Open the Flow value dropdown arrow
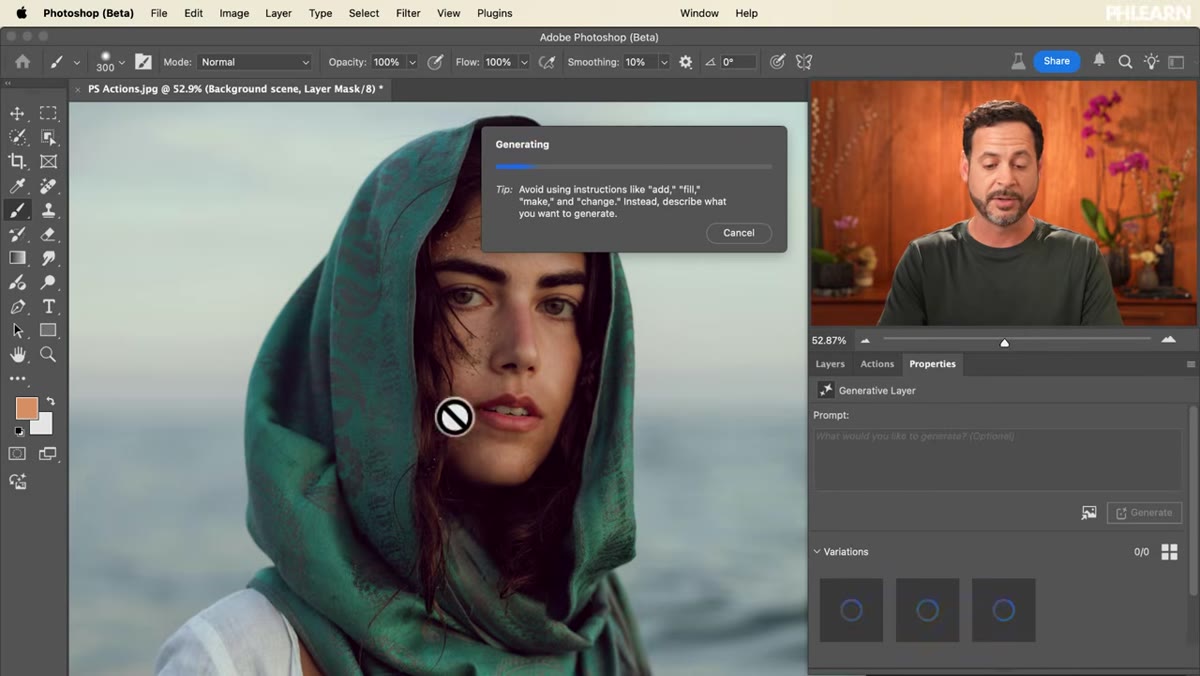This screenshot has width=1200, height=676. (x=524, y=62)
